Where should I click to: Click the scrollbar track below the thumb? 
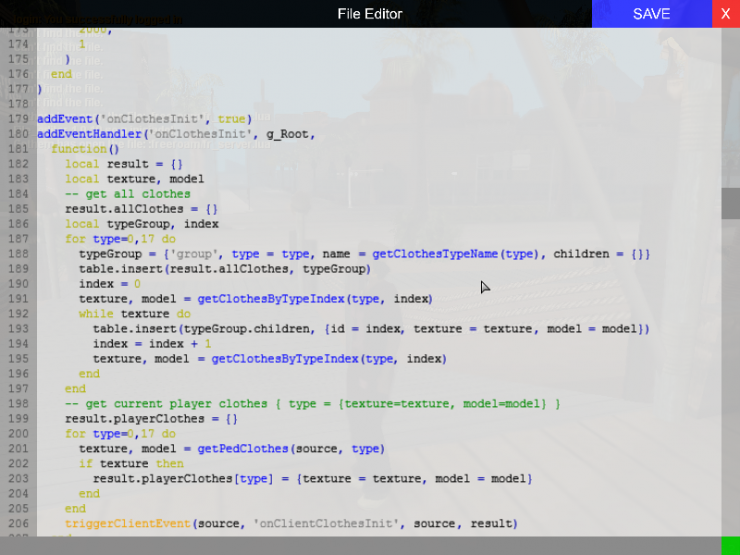(x=731, y=378)
